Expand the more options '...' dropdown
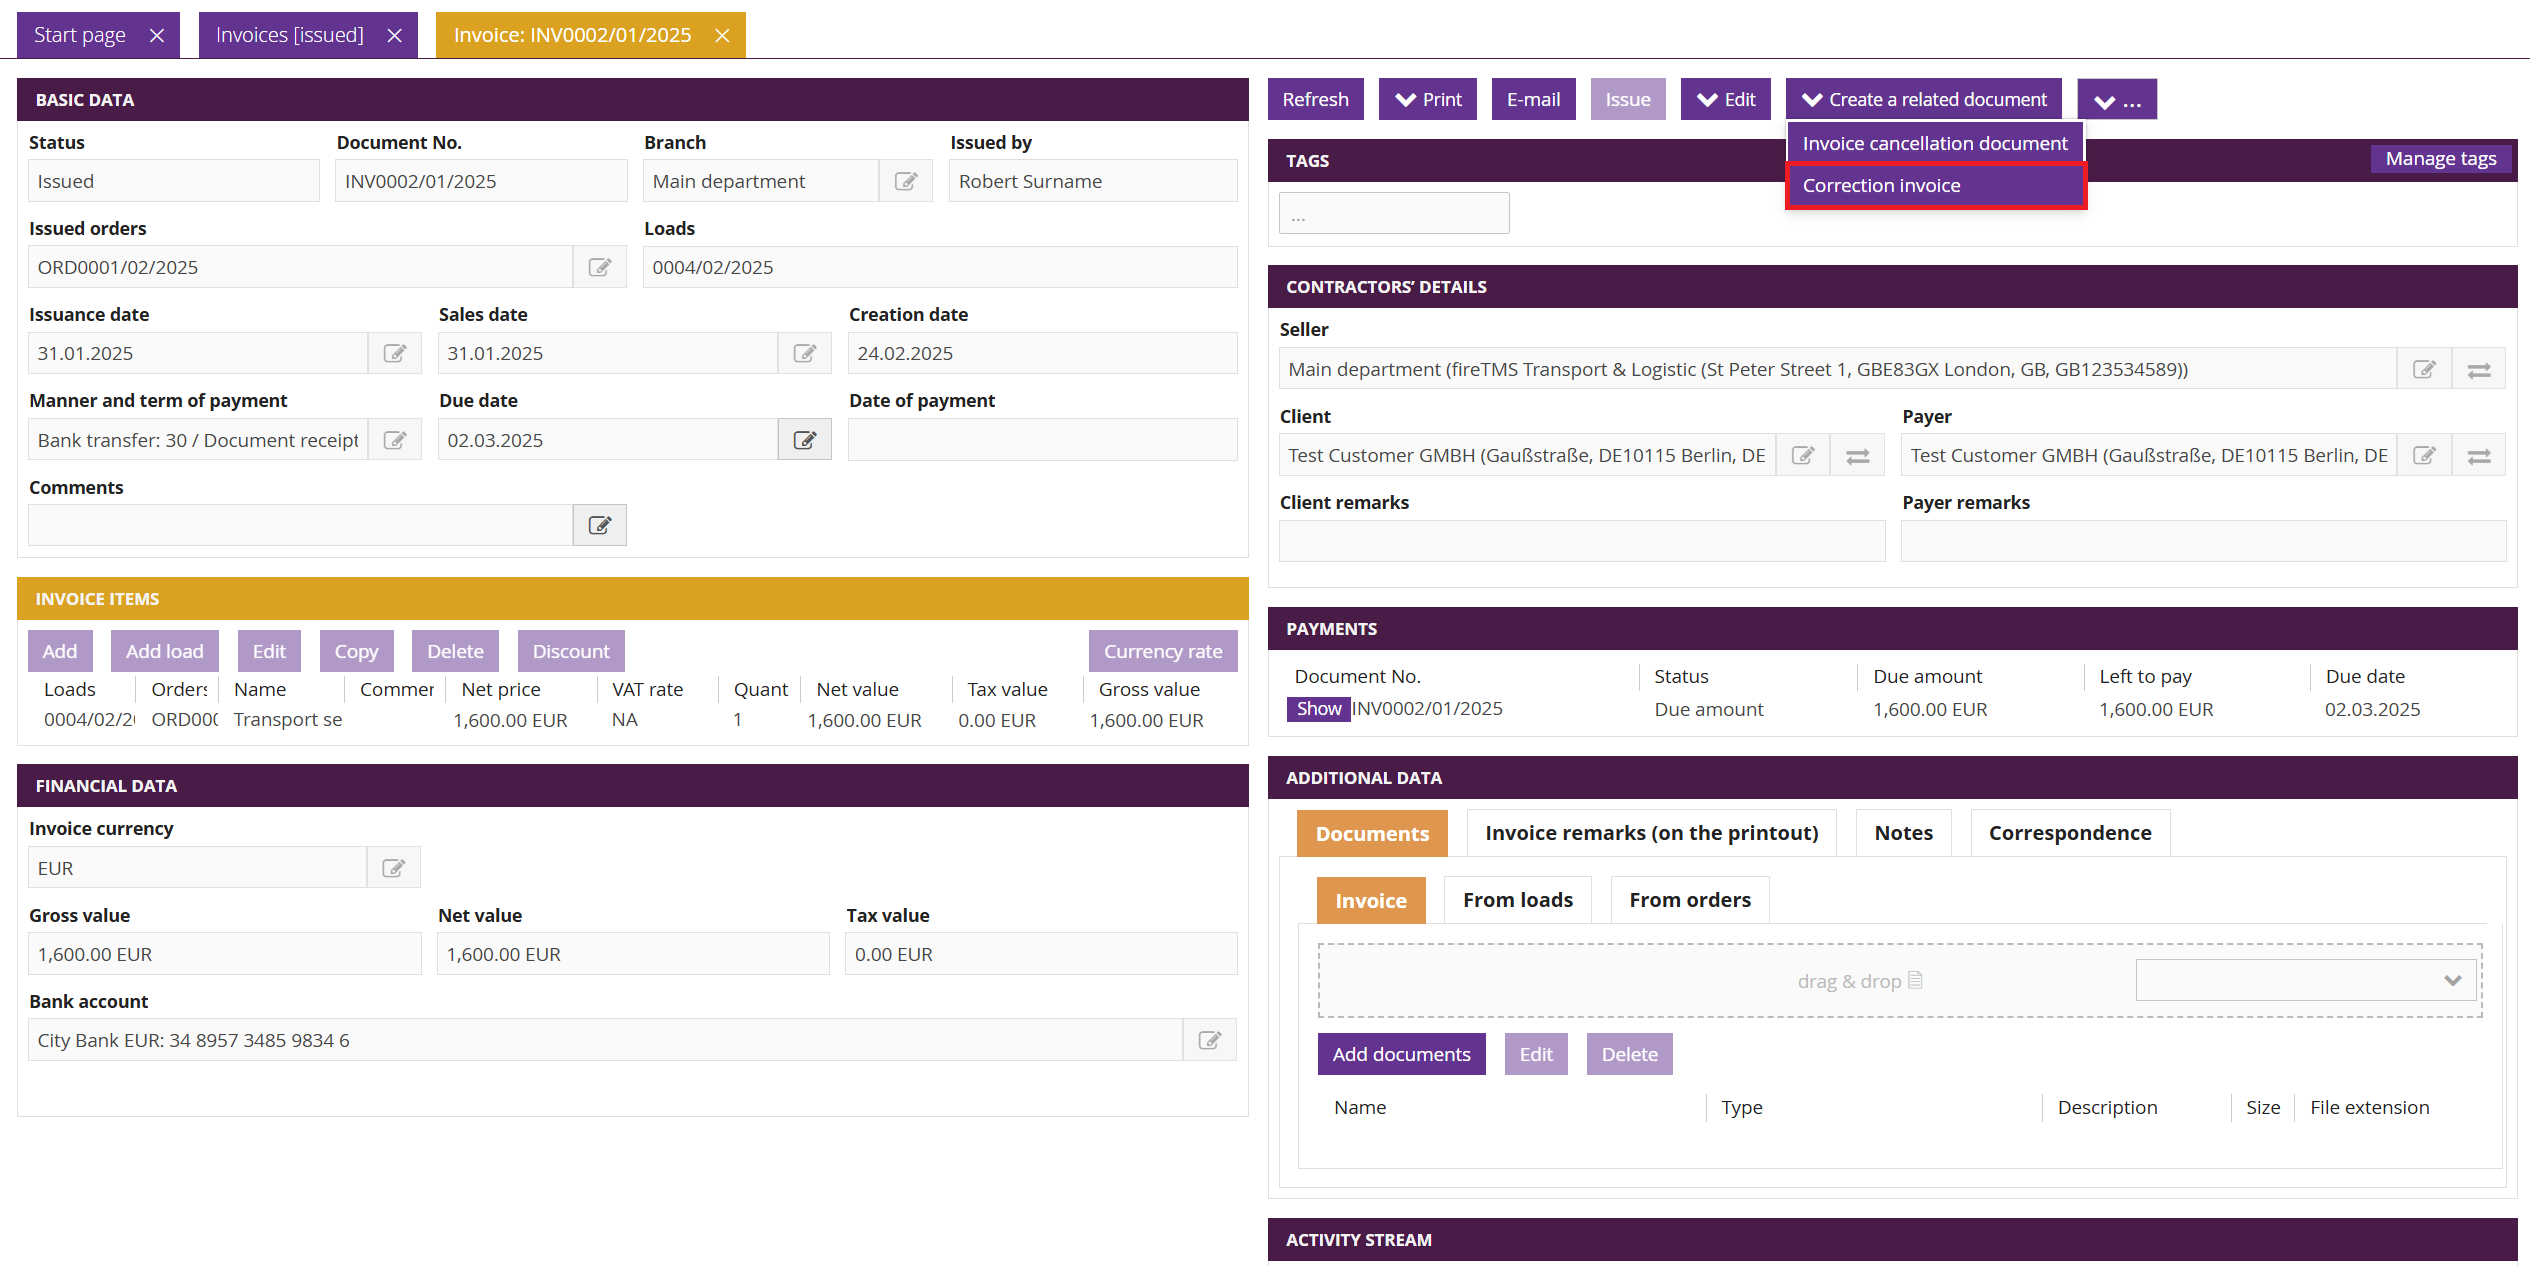The image size is (2530, 1266). (x=2117, y=100)
